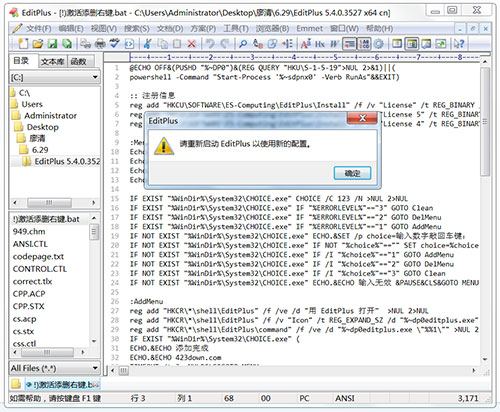This screenshot has width=500, height=412.
Task: Select codepage.txt in the file list
Action: [x=38, y=257]
